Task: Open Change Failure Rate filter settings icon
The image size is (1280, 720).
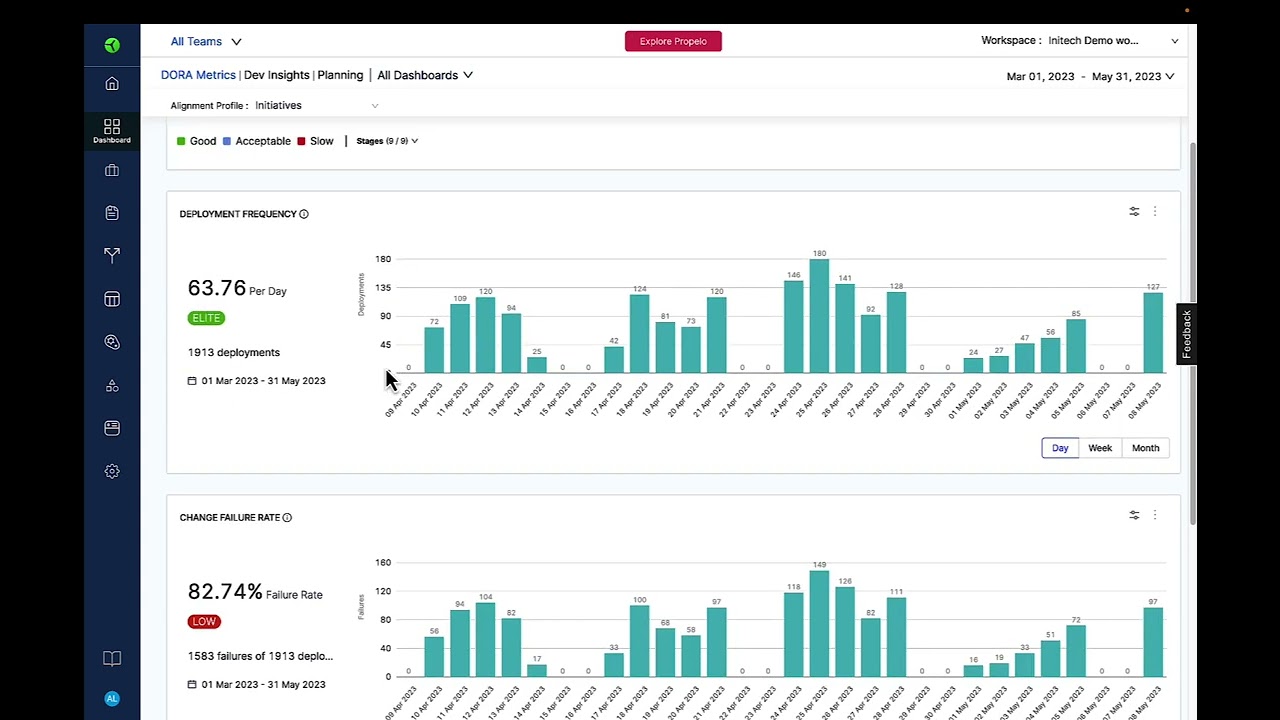Action: pyautogui.click(x=1134, y=515)
